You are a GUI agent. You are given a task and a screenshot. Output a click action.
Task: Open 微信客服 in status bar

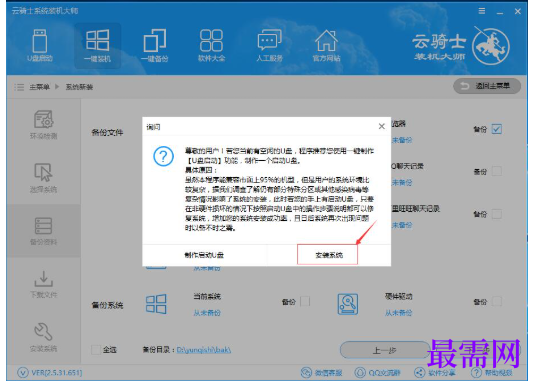pos(321,373)
